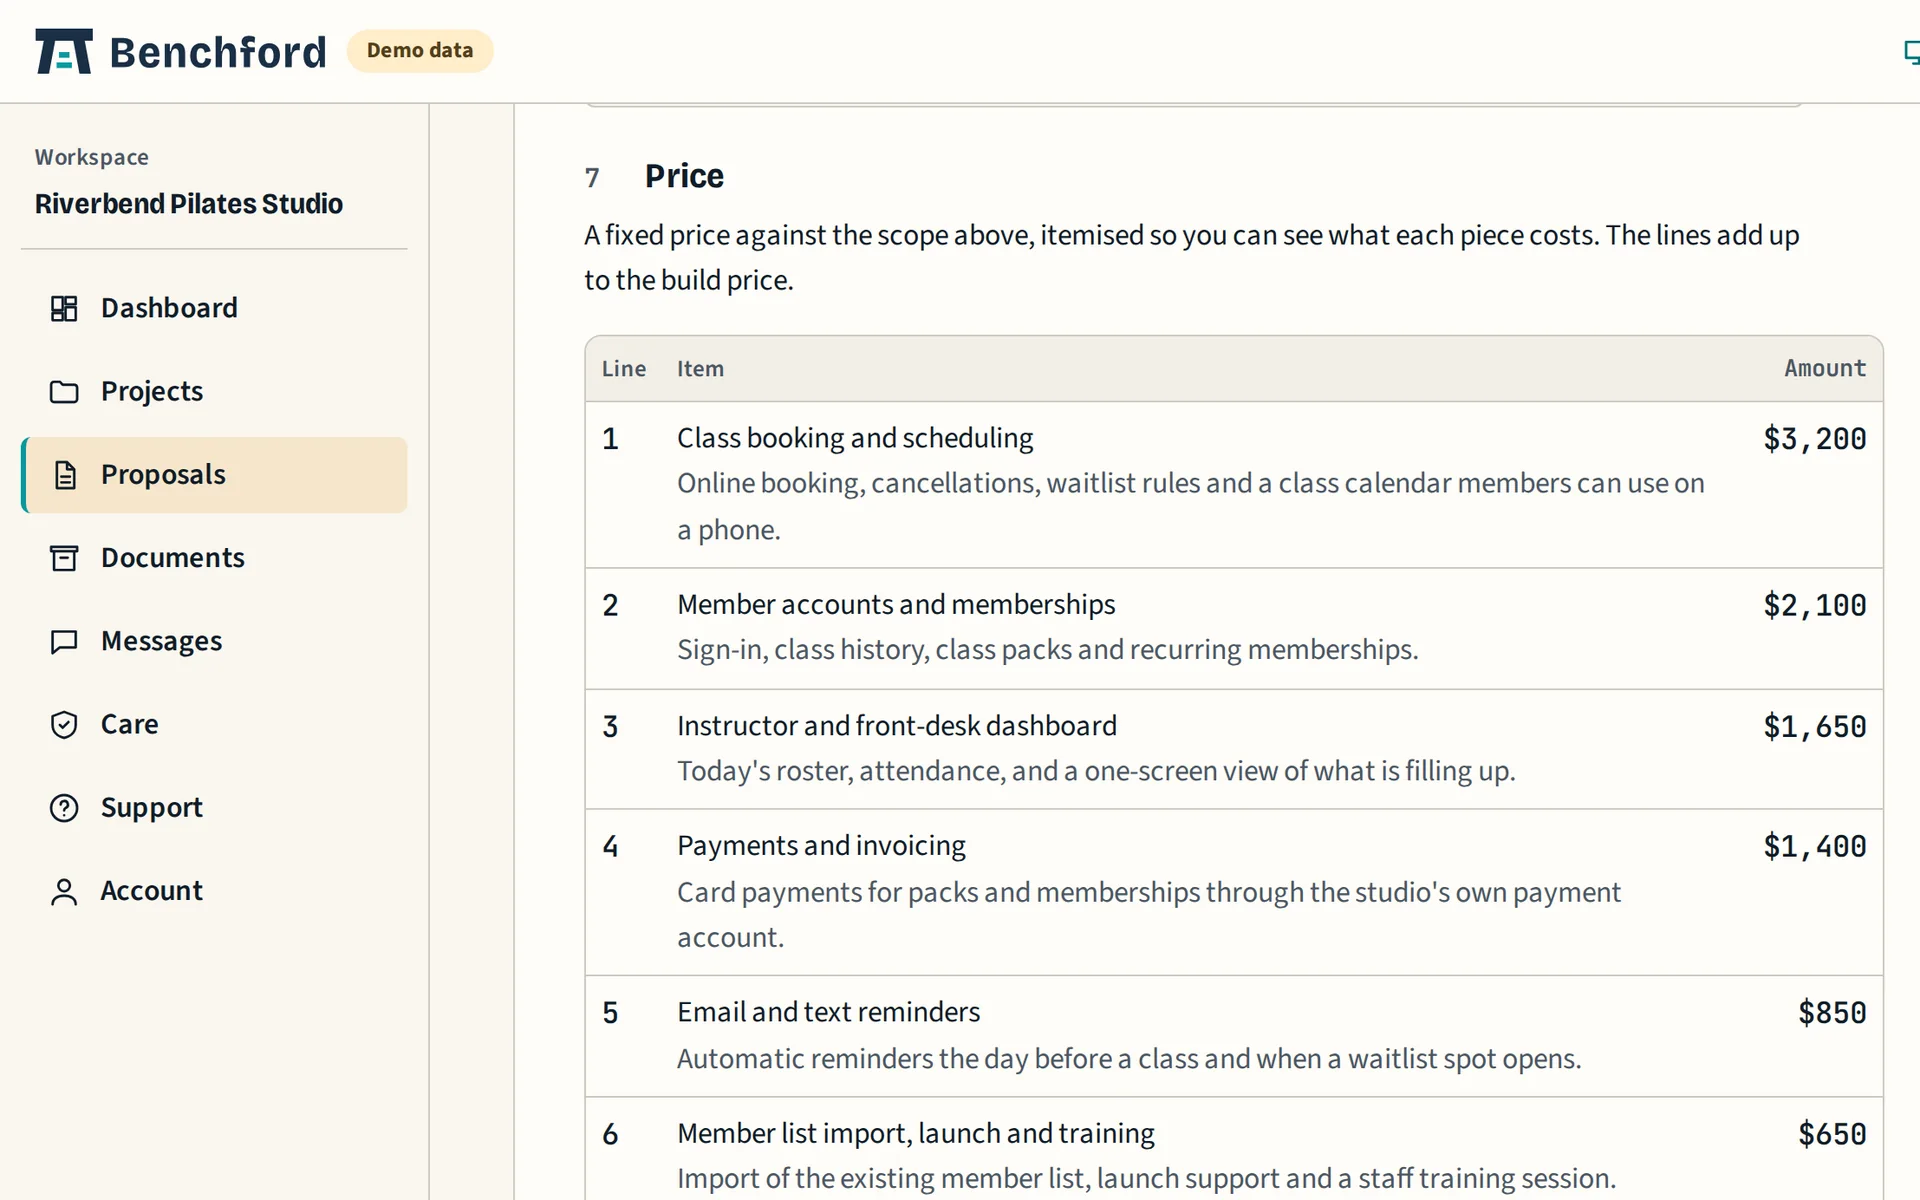Viewport: 1920px width, 1200px height.
Task: Open the Documents section
Action: [x=214, y=558]
